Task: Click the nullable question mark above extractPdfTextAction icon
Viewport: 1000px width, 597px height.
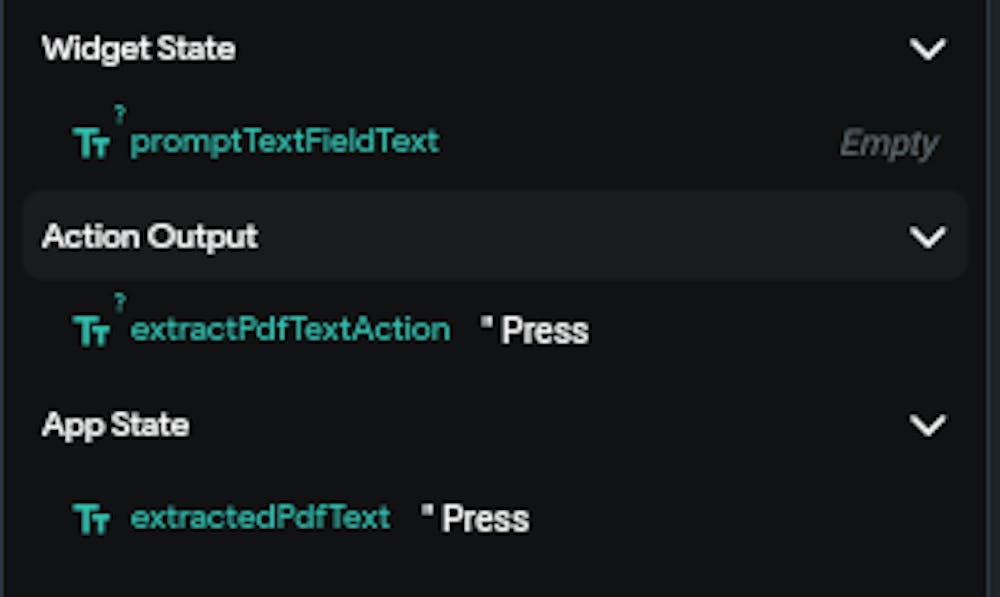Action: pyautogui.click(x=120, y=303)
